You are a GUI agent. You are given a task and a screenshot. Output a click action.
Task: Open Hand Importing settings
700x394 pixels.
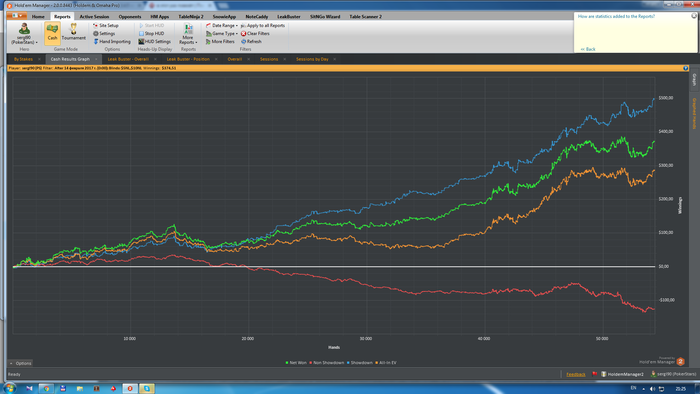tap(112, 41)
